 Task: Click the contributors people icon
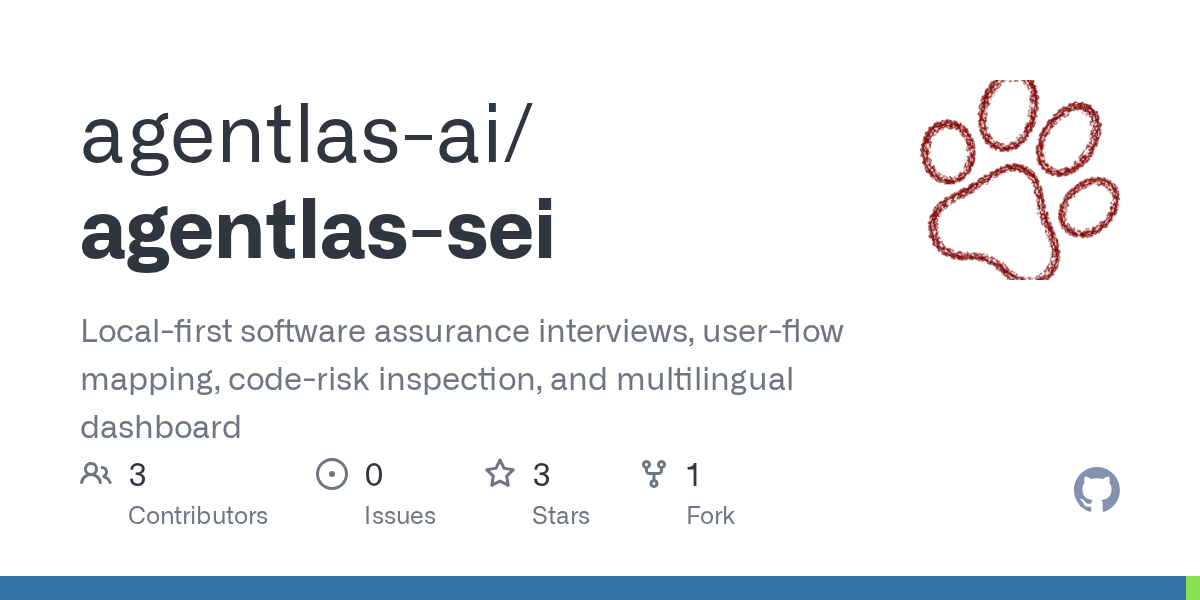pyautogui.click(x=96, y=474)
